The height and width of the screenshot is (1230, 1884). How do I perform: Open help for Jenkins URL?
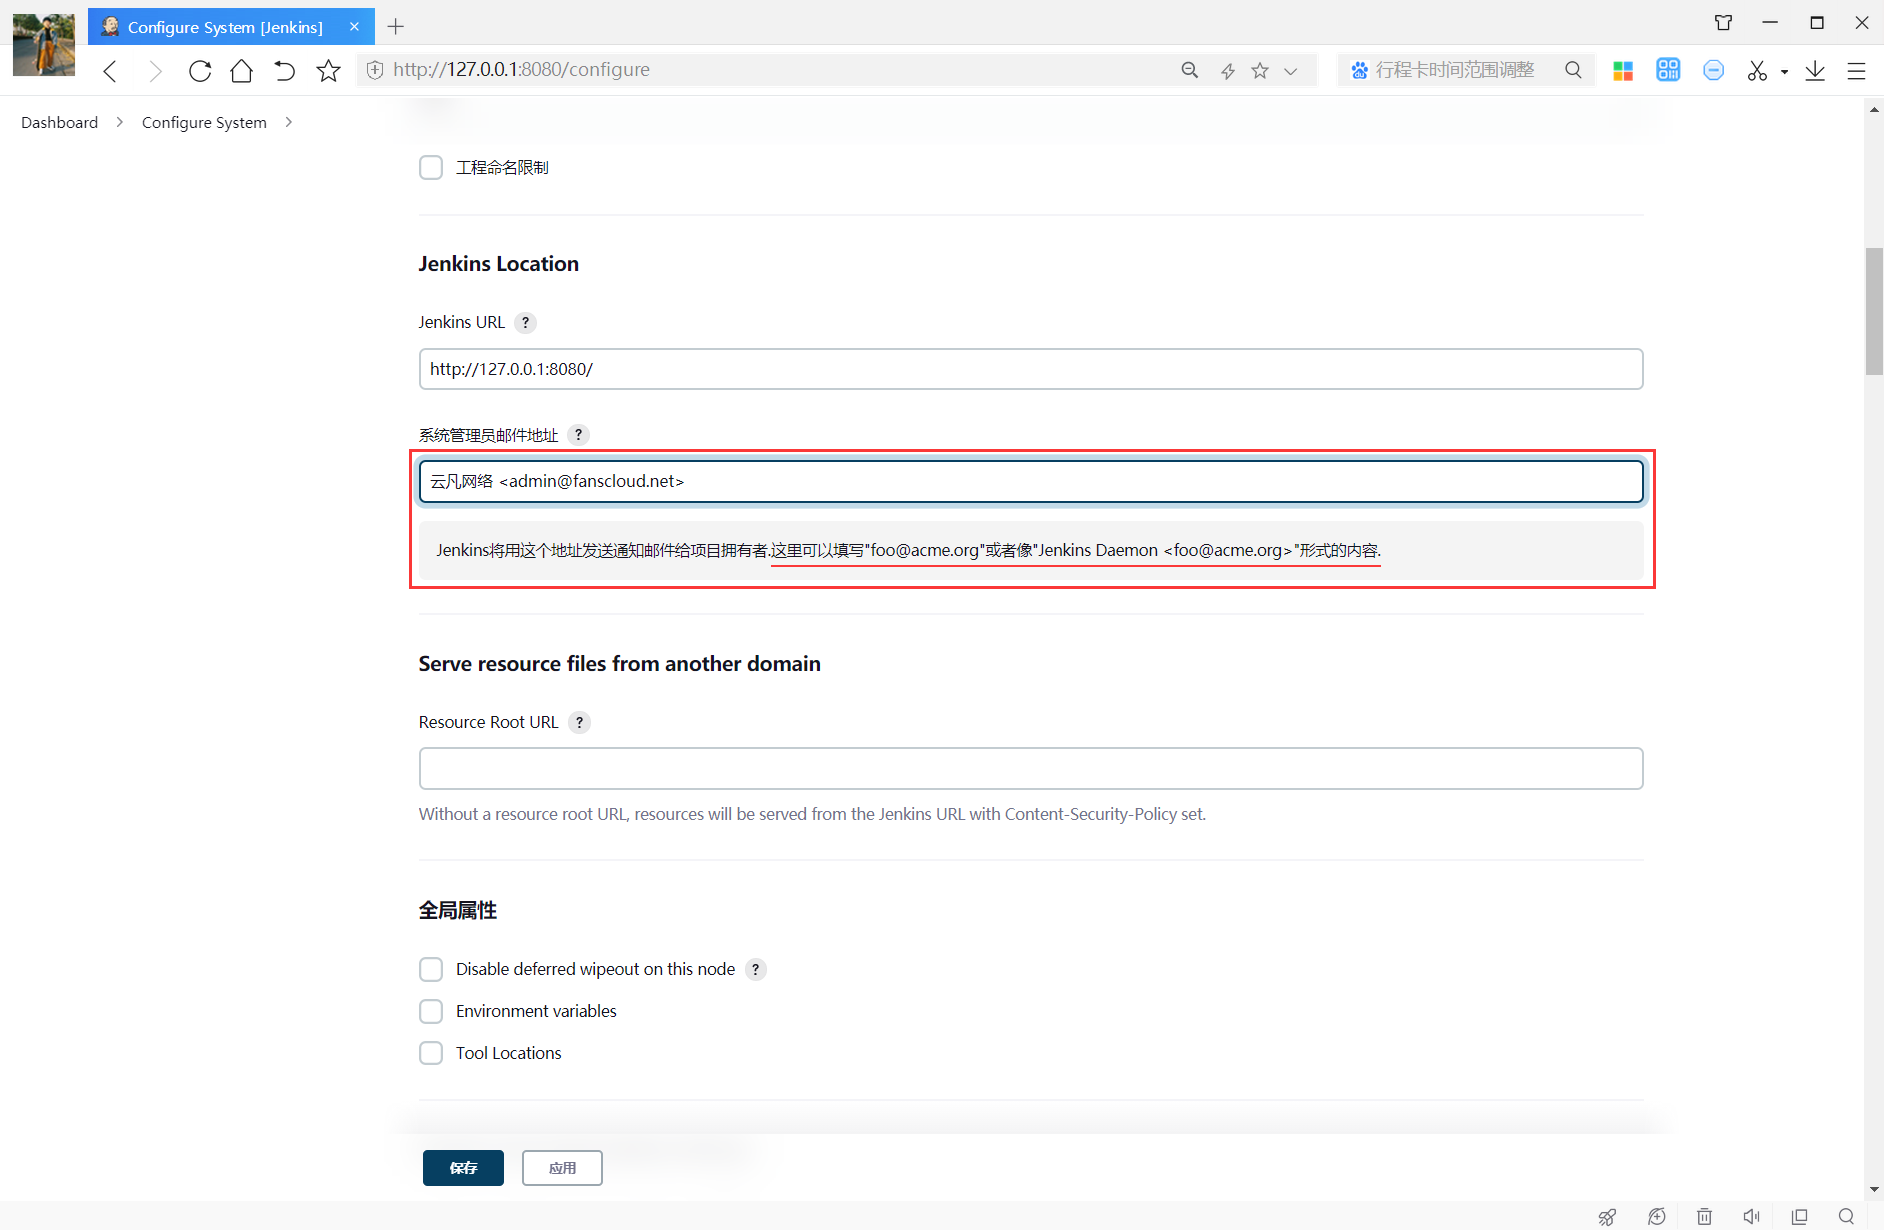(x=525, y=322)
